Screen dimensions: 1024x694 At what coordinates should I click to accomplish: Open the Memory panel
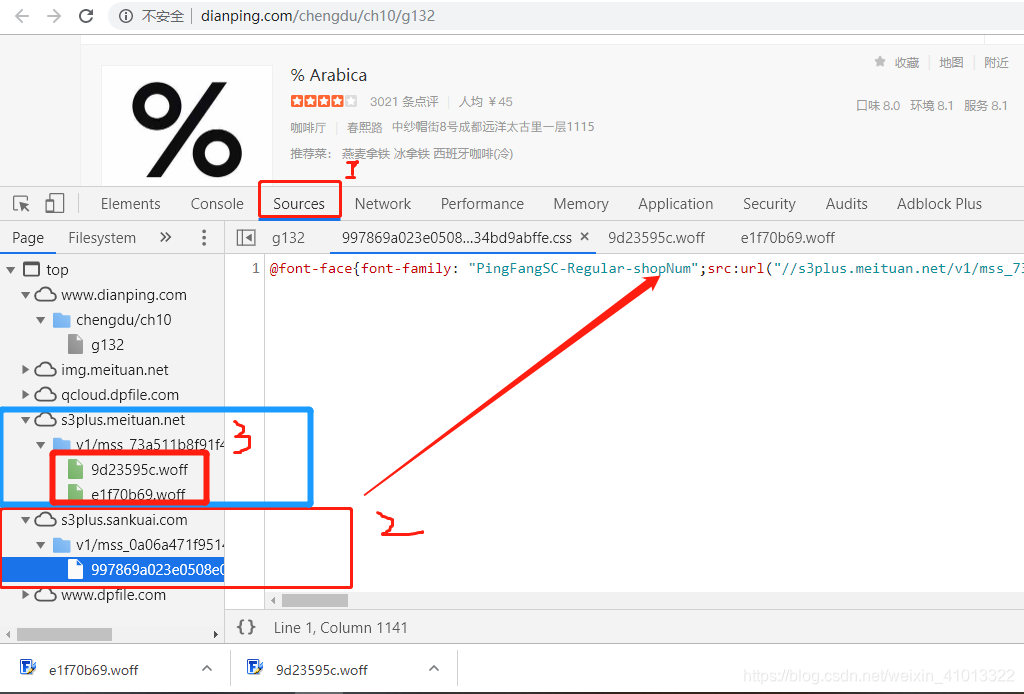(581, 204)
